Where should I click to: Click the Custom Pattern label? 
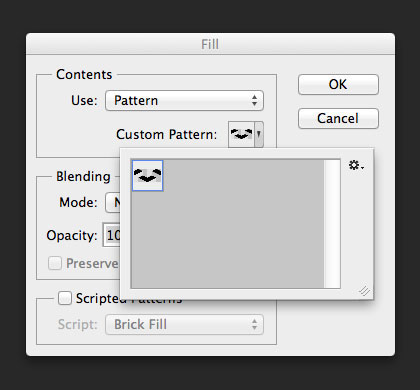click(x=166, y=134)
